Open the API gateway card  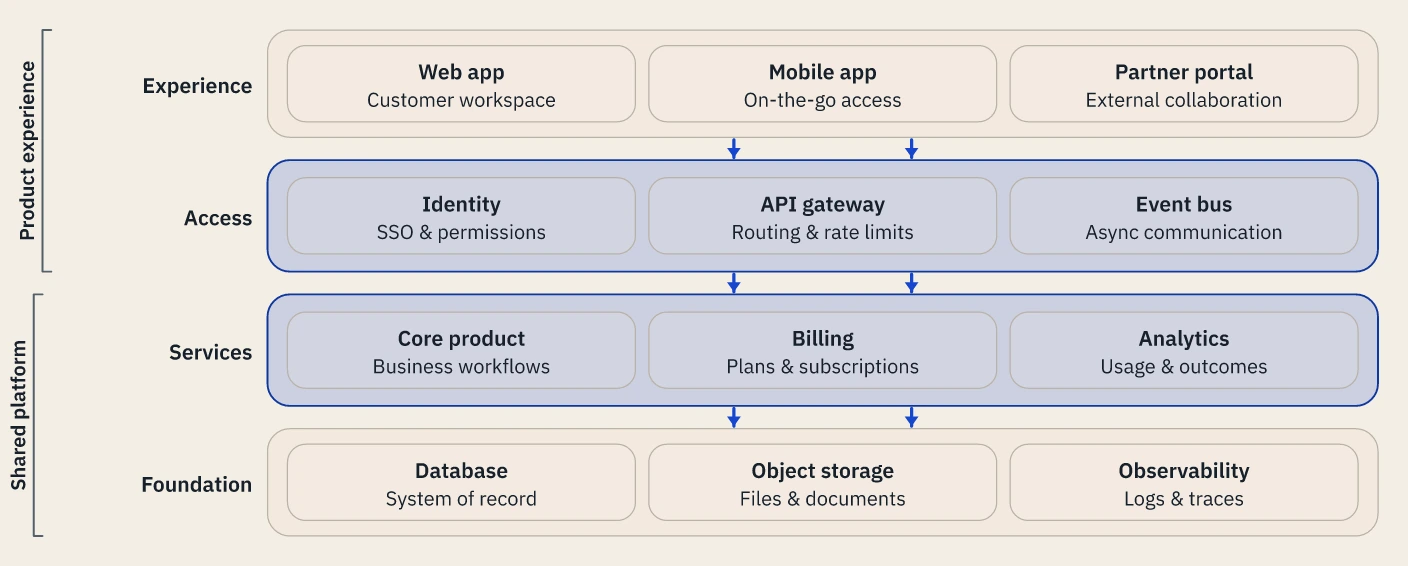(x=822, y=216)
